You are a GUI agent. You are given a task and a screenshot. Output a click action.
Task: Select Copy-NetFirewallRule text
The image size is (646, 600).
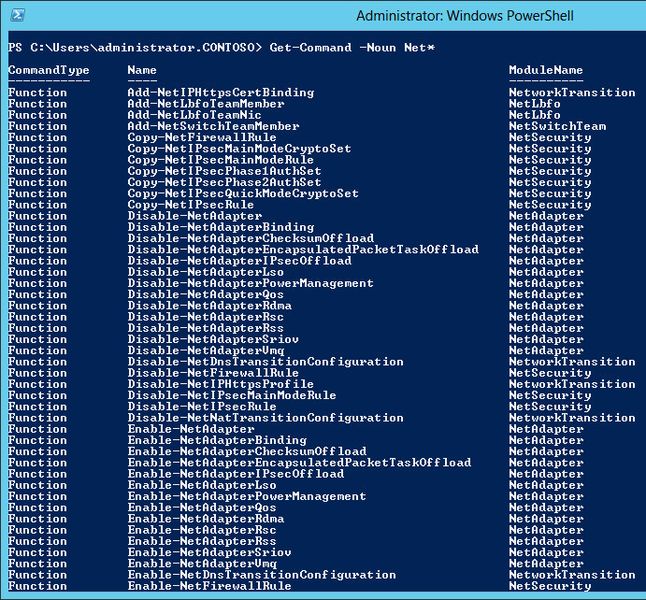coord(202,137)
